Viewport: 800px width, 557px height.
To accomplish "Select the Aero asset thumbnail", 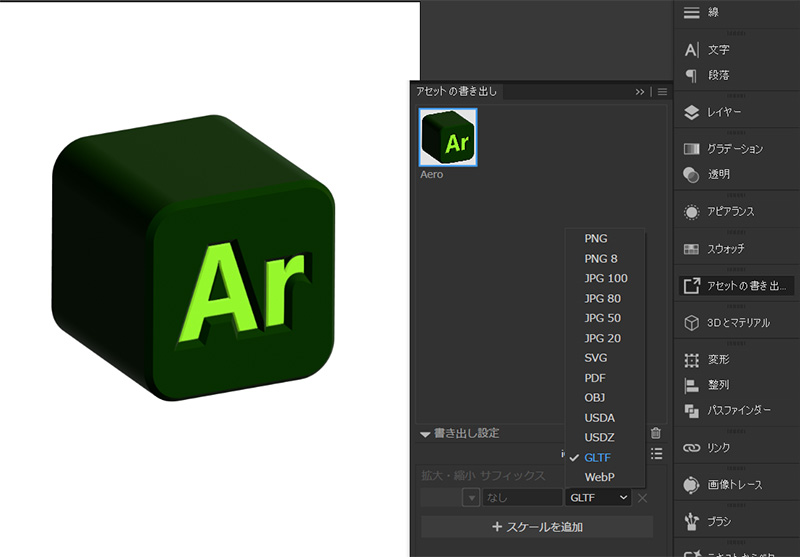I will pos(448,137).
